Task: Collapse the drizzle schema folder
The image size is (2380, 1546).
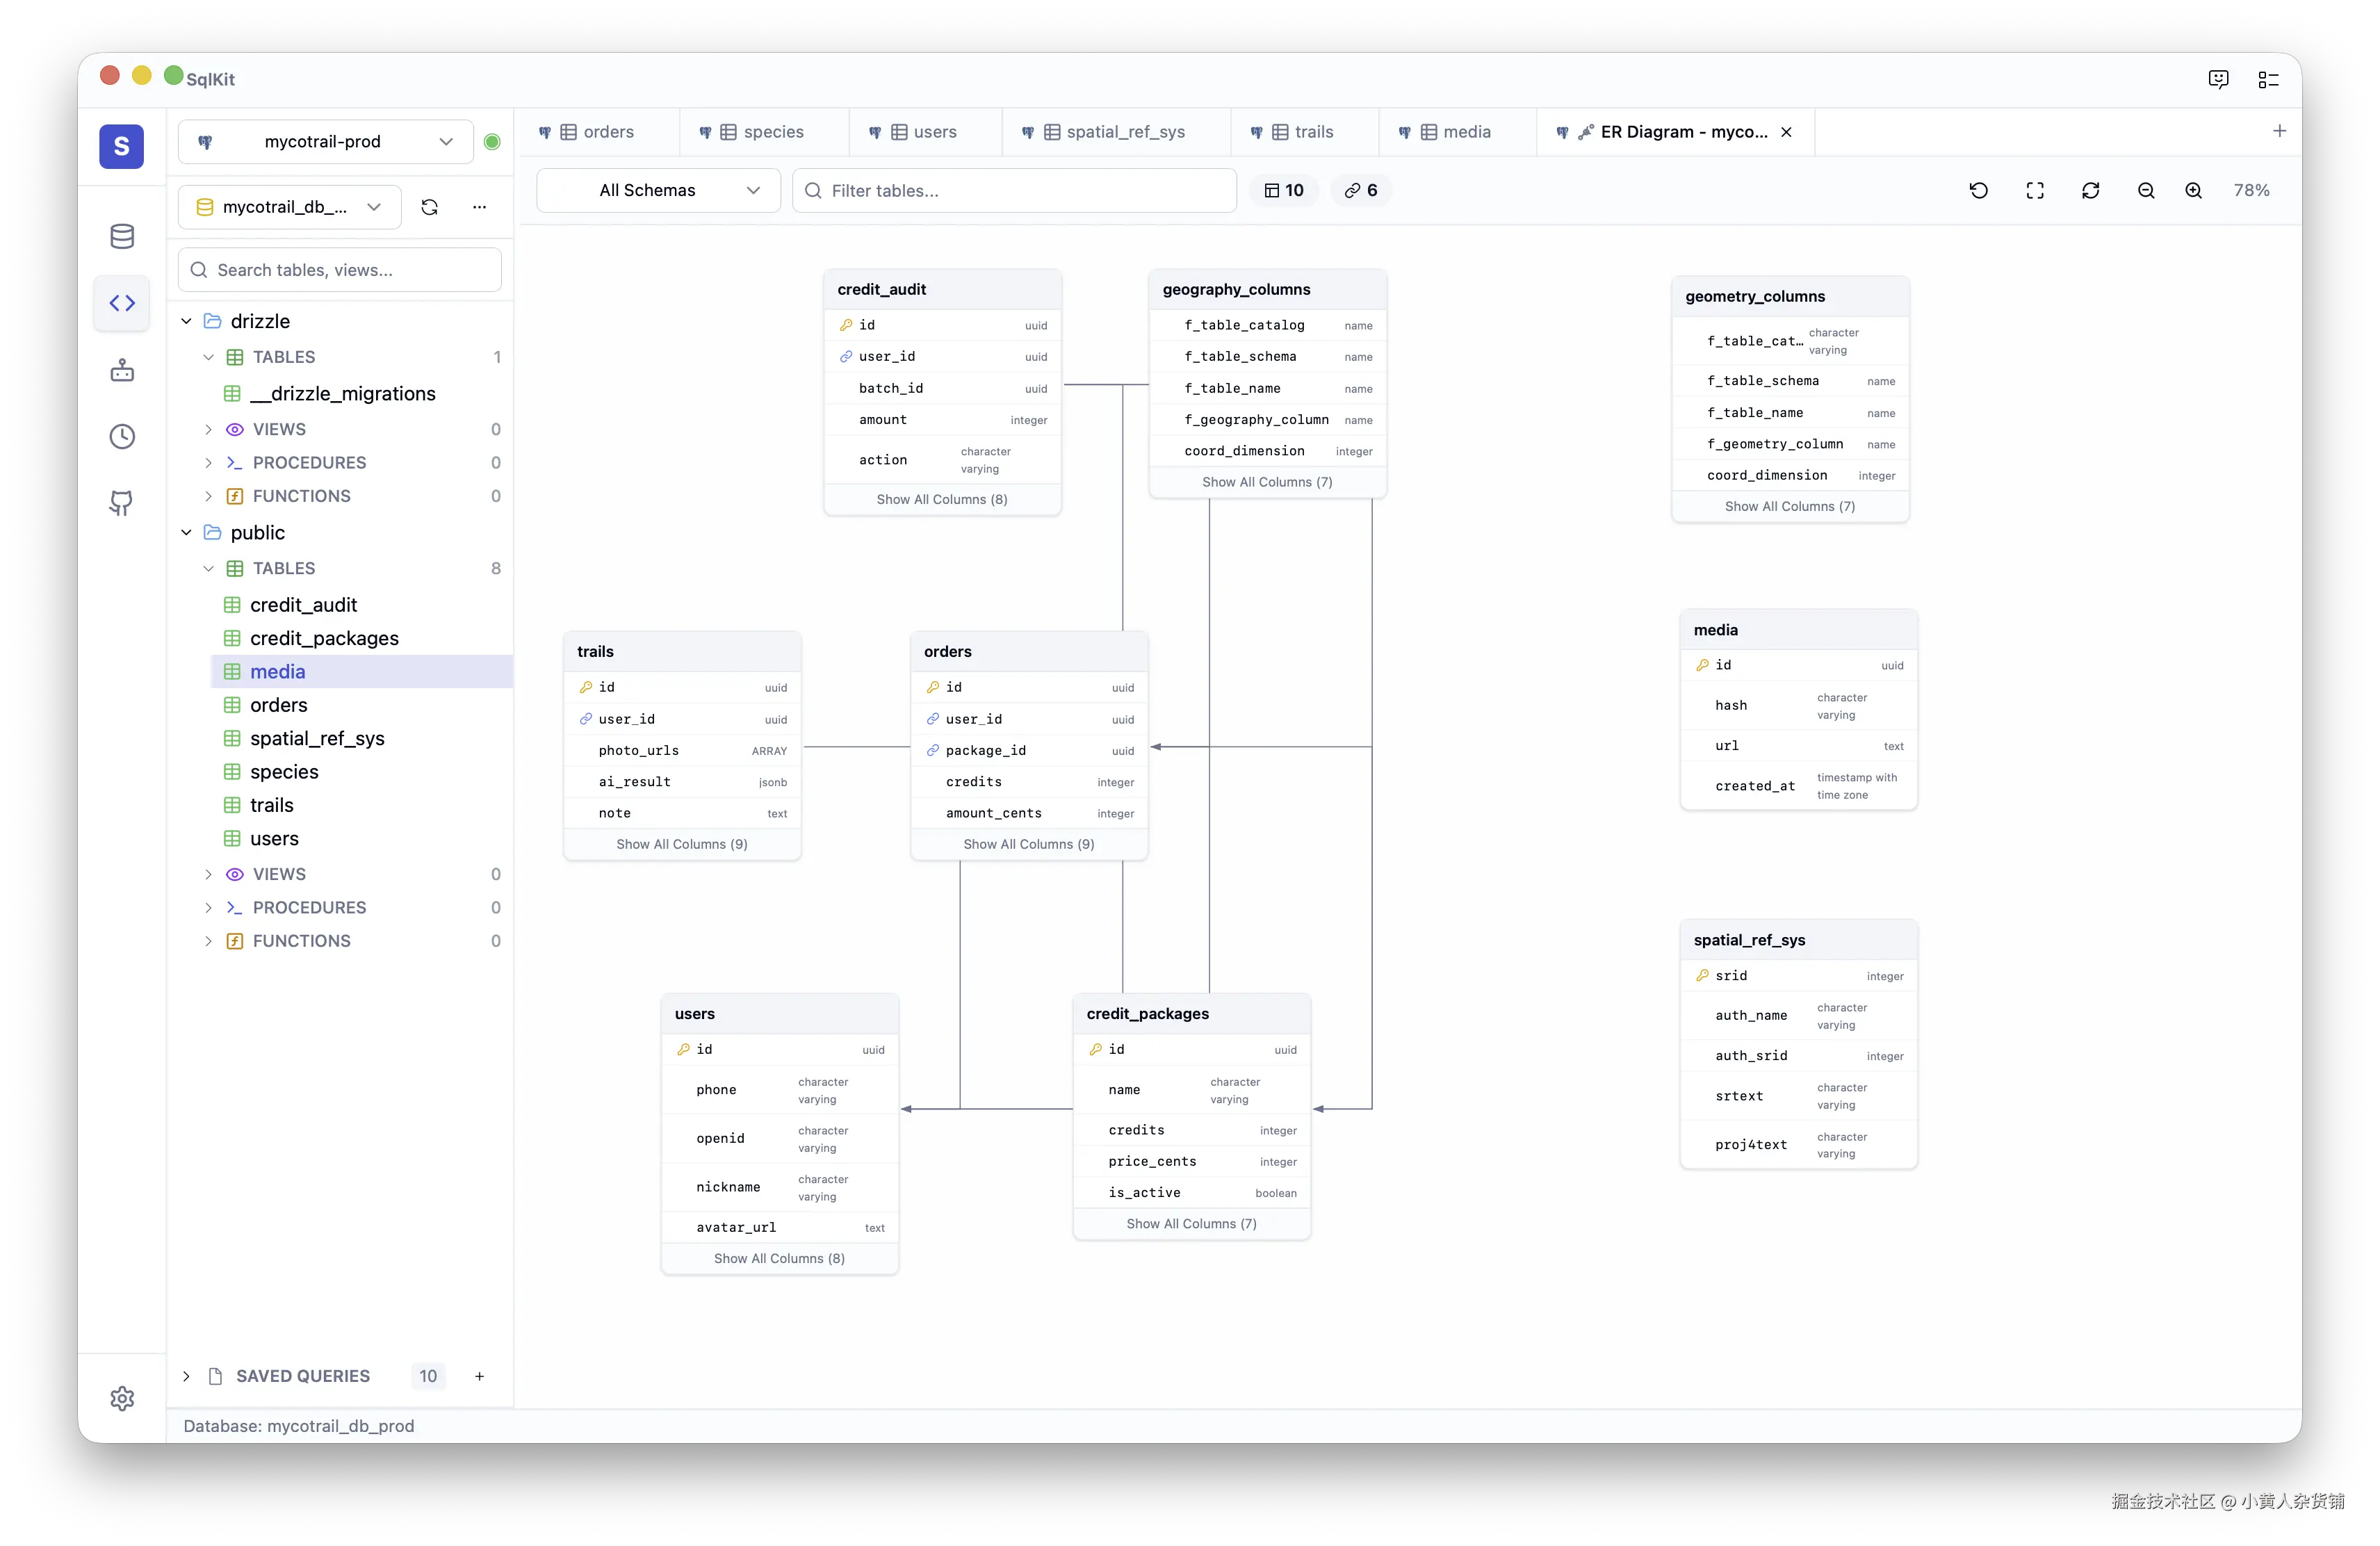Action: (186, 321)
